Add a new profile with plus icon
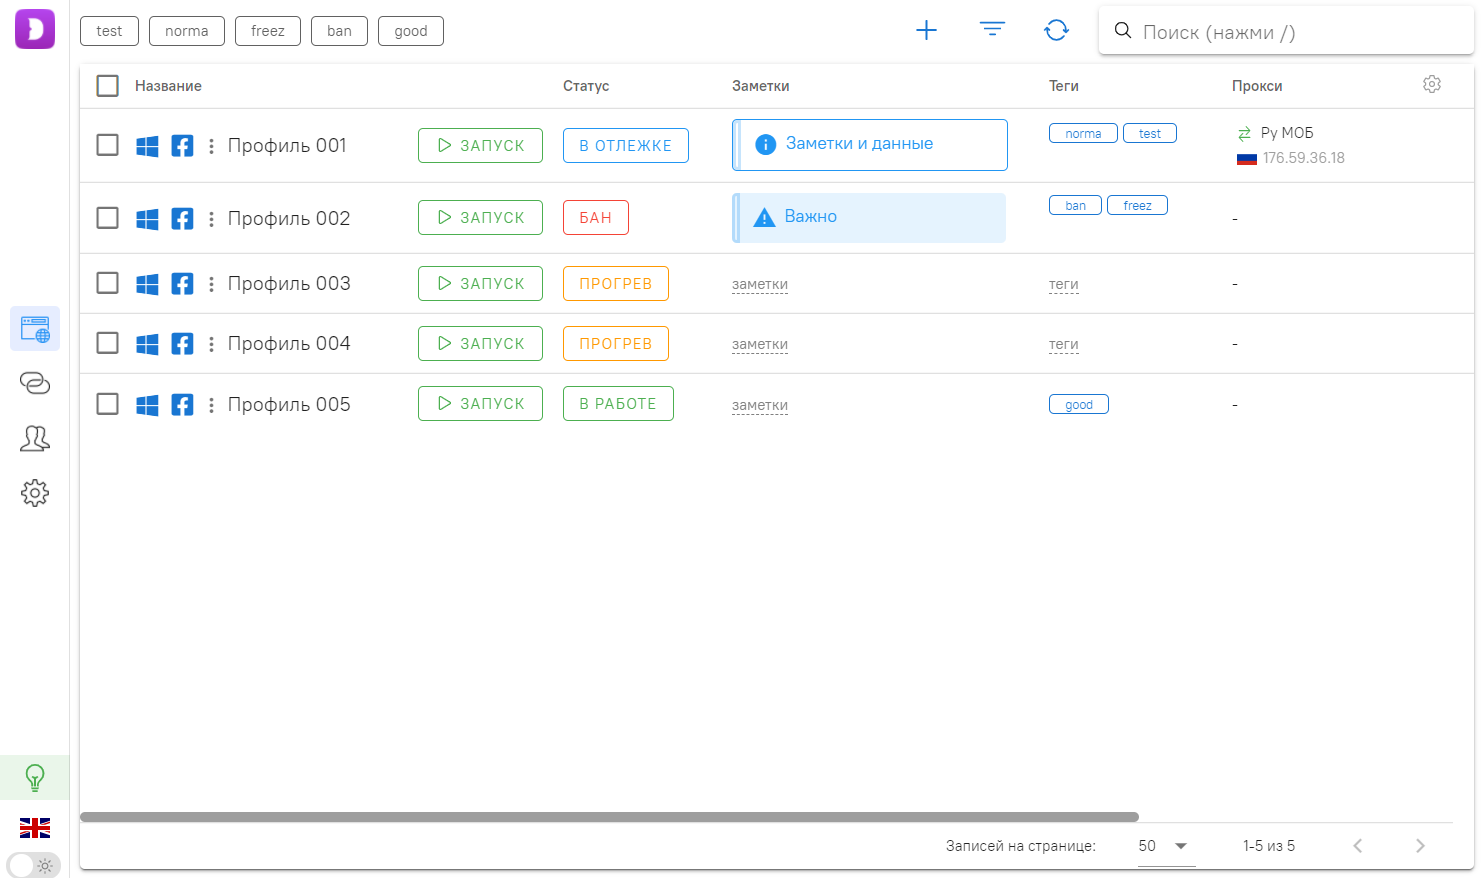 click(x=926, y=30)
